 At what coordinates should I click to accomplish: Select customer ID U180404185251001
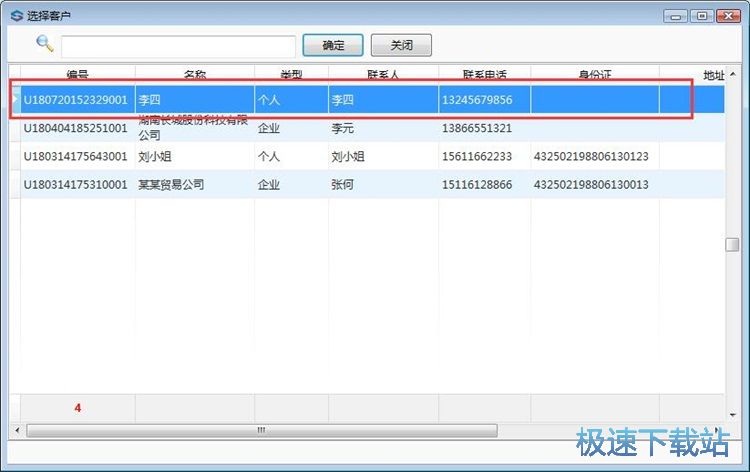[76, 128]
